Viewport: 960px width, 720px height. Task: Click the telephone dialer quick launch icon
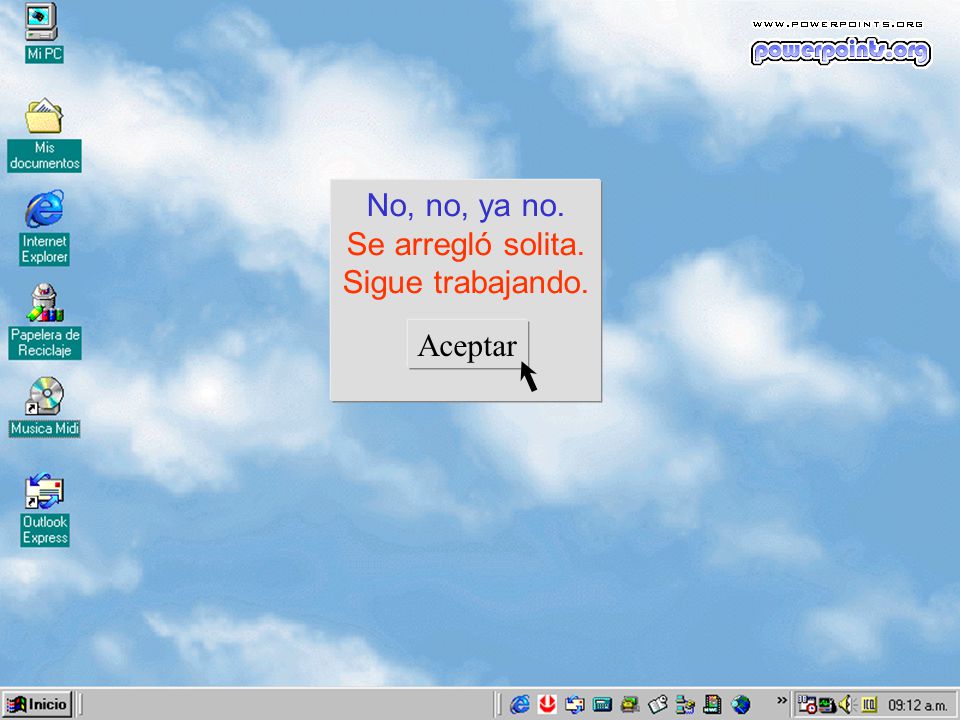coord(629,705)
